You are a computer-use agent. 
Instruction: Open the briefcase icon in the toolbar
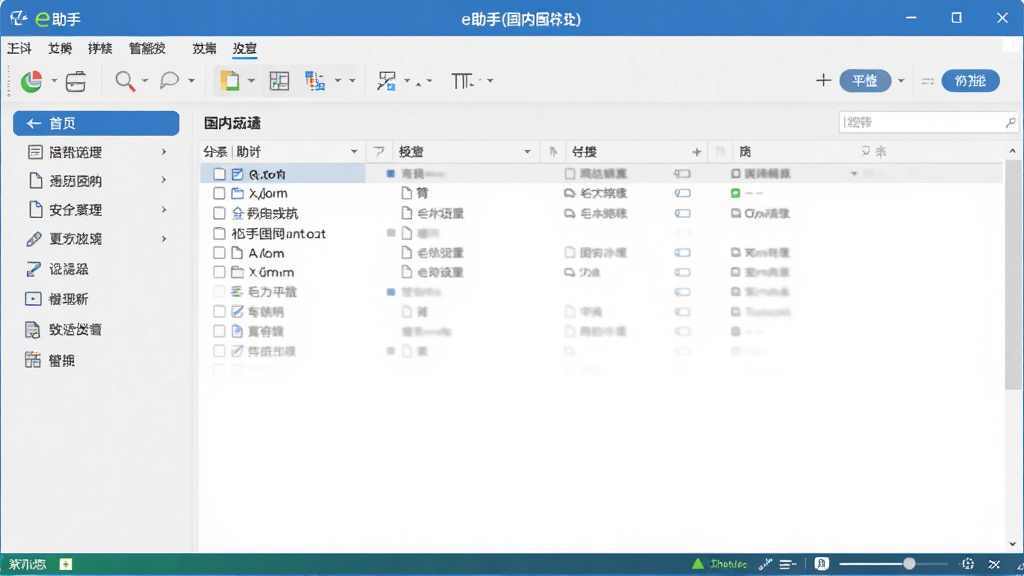(76, 81)
